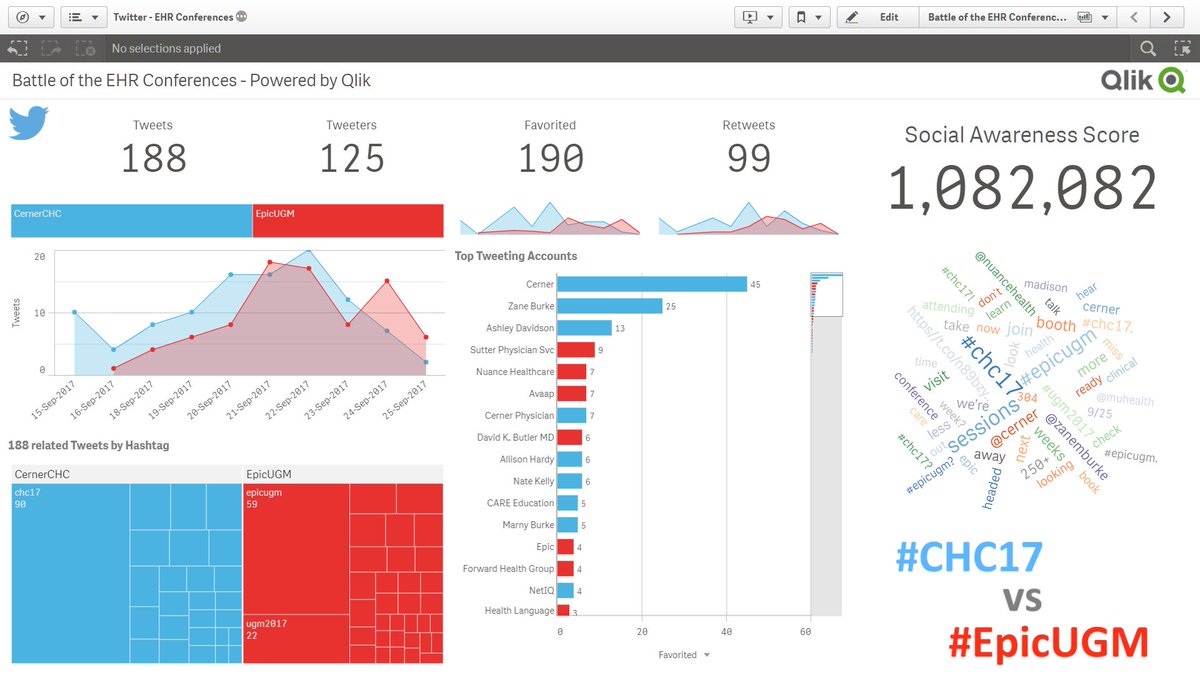Click the EpicUGM treemap header

point(343,474)
